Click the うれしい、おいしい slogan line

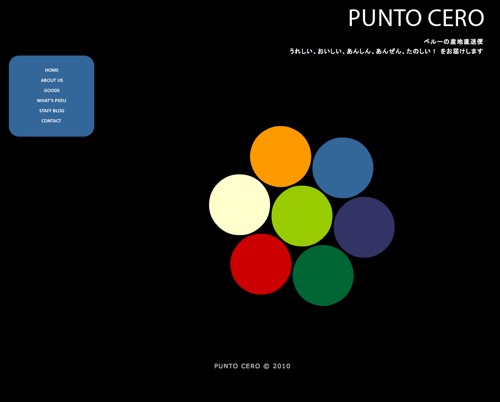click(386, 51)
